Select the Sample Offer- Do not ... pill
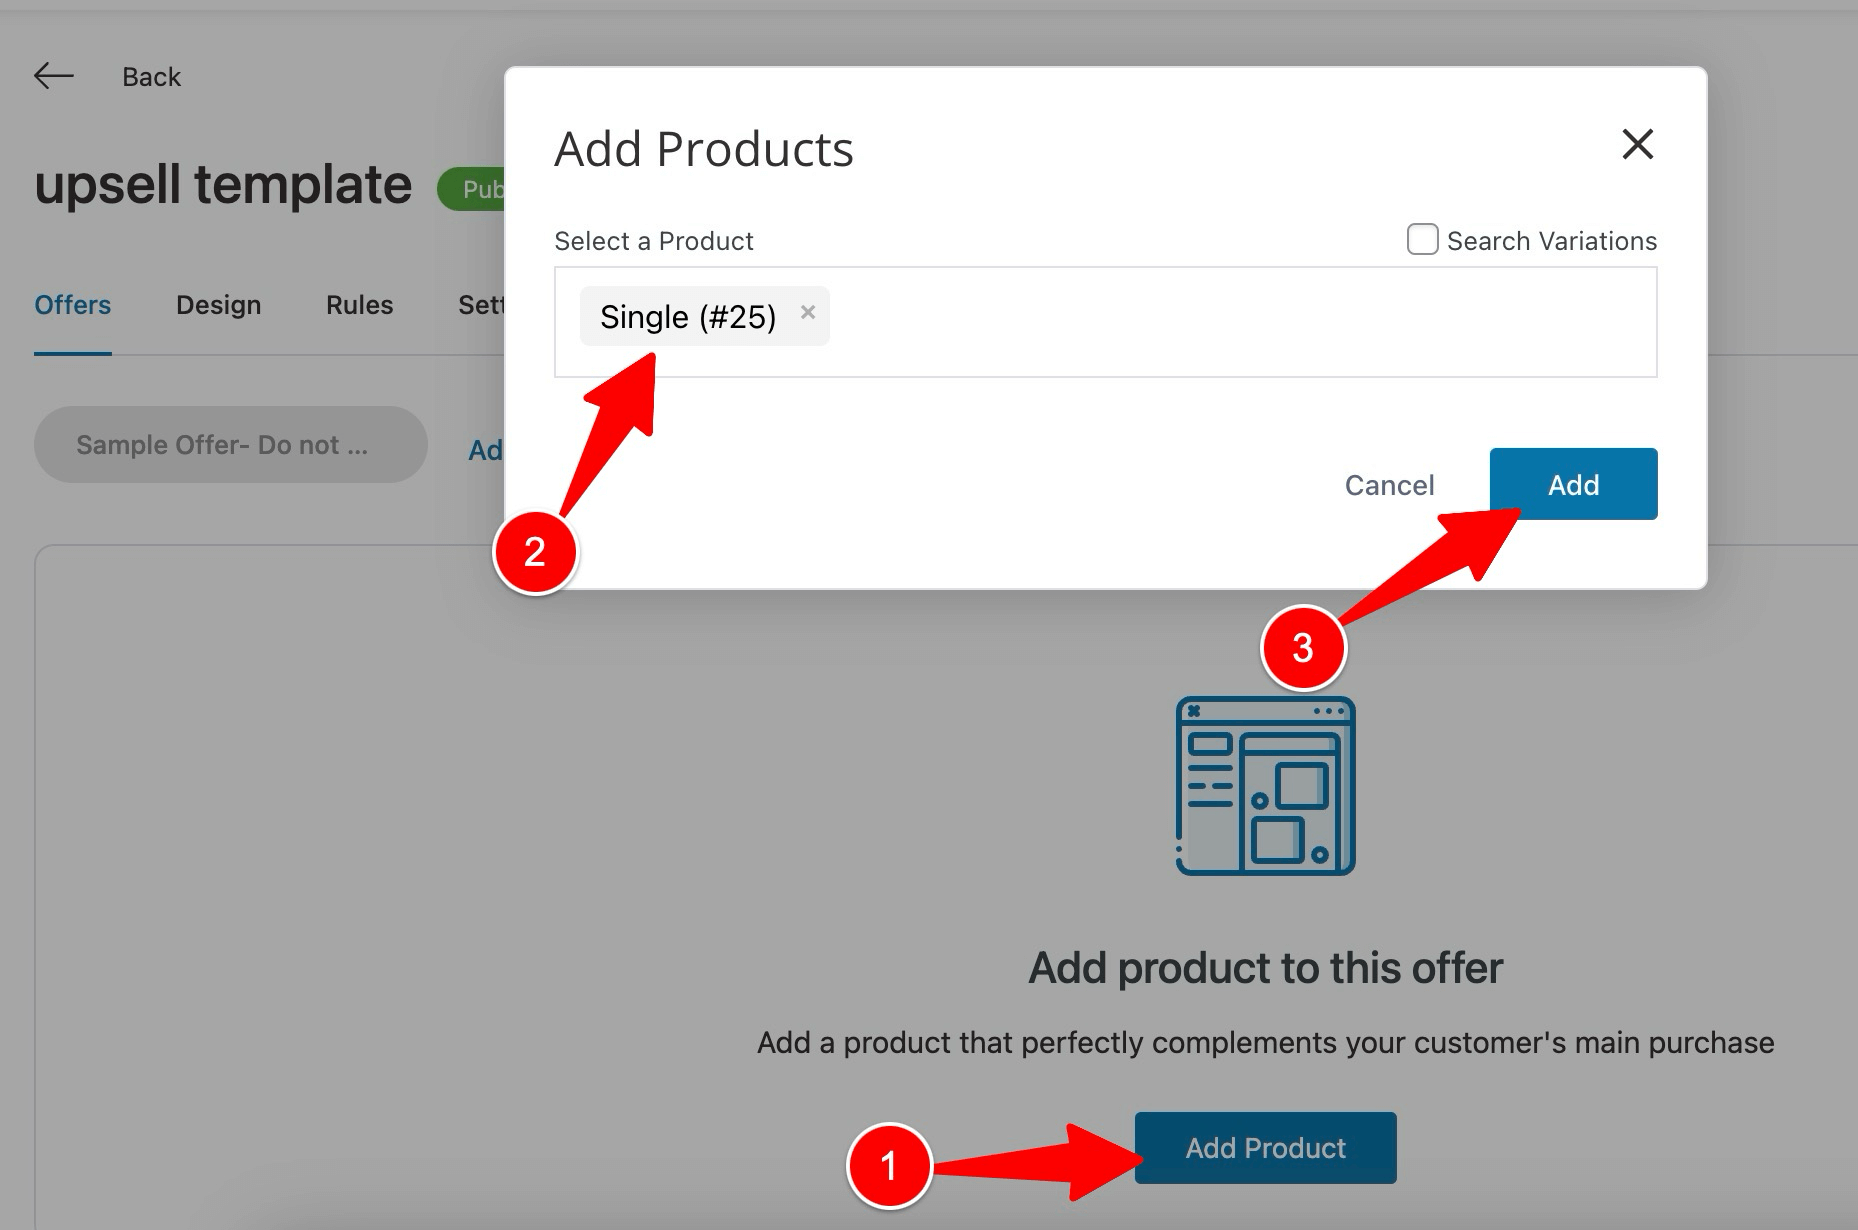This screenshot has width=1858, height=1230. (231, 444)
